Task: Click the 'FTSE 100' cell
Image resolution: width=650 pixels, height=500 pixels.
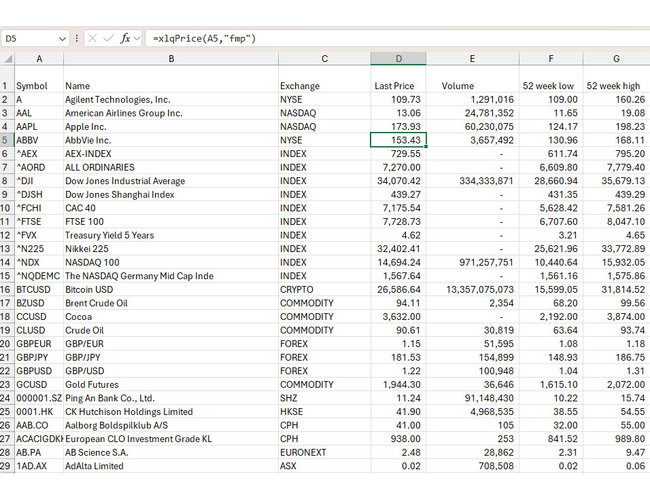Action: (171, 221)
